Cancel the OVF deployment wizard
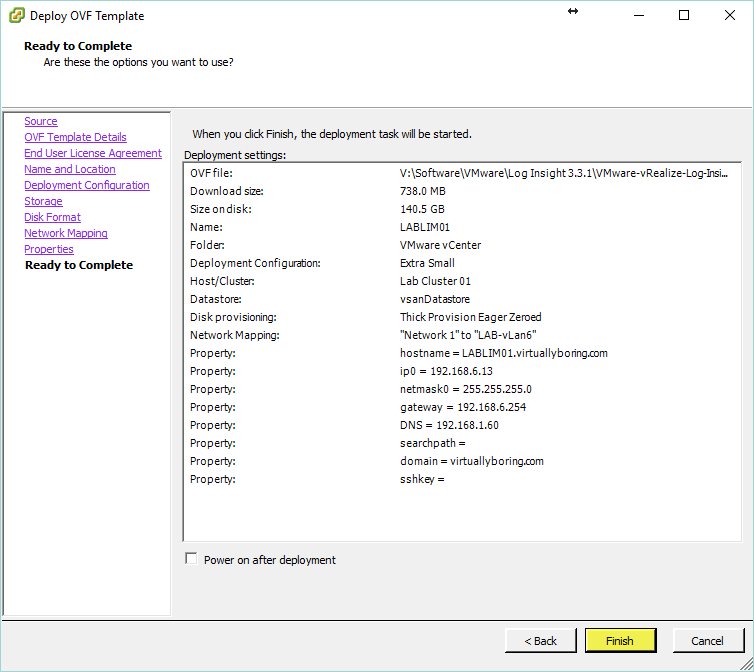Viewport: 754px width, 672px height. (x=707, y=641)
